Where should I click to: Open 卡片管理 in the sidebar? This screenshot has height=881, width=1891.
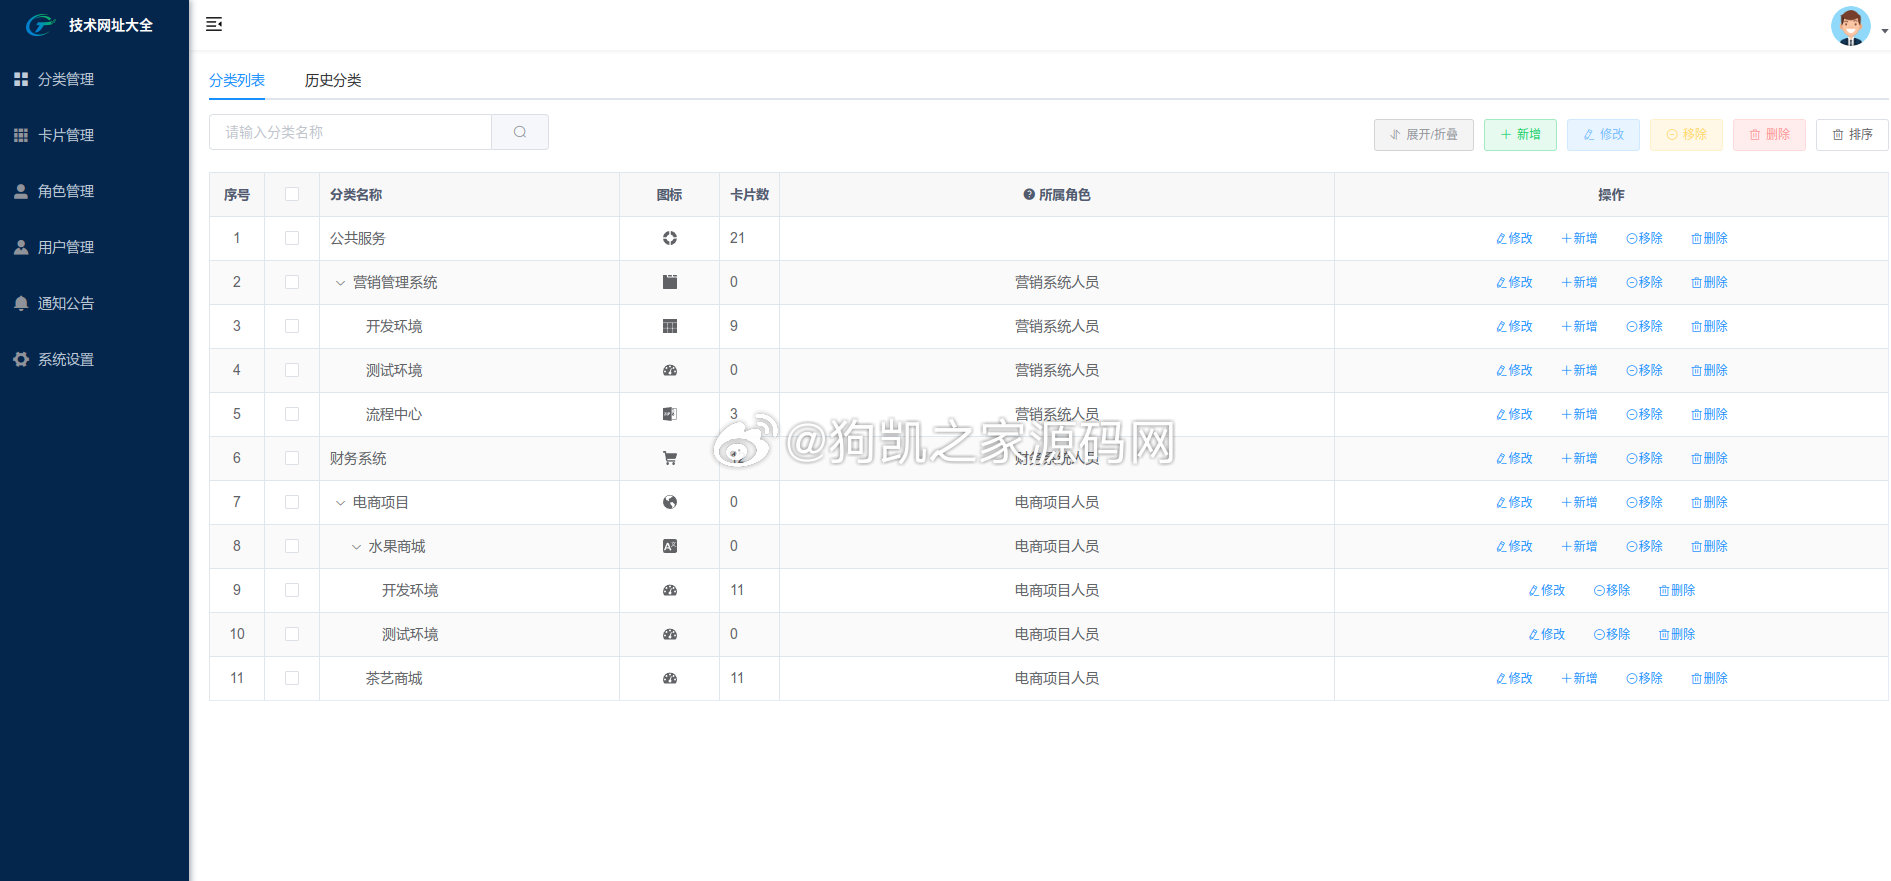94,135
